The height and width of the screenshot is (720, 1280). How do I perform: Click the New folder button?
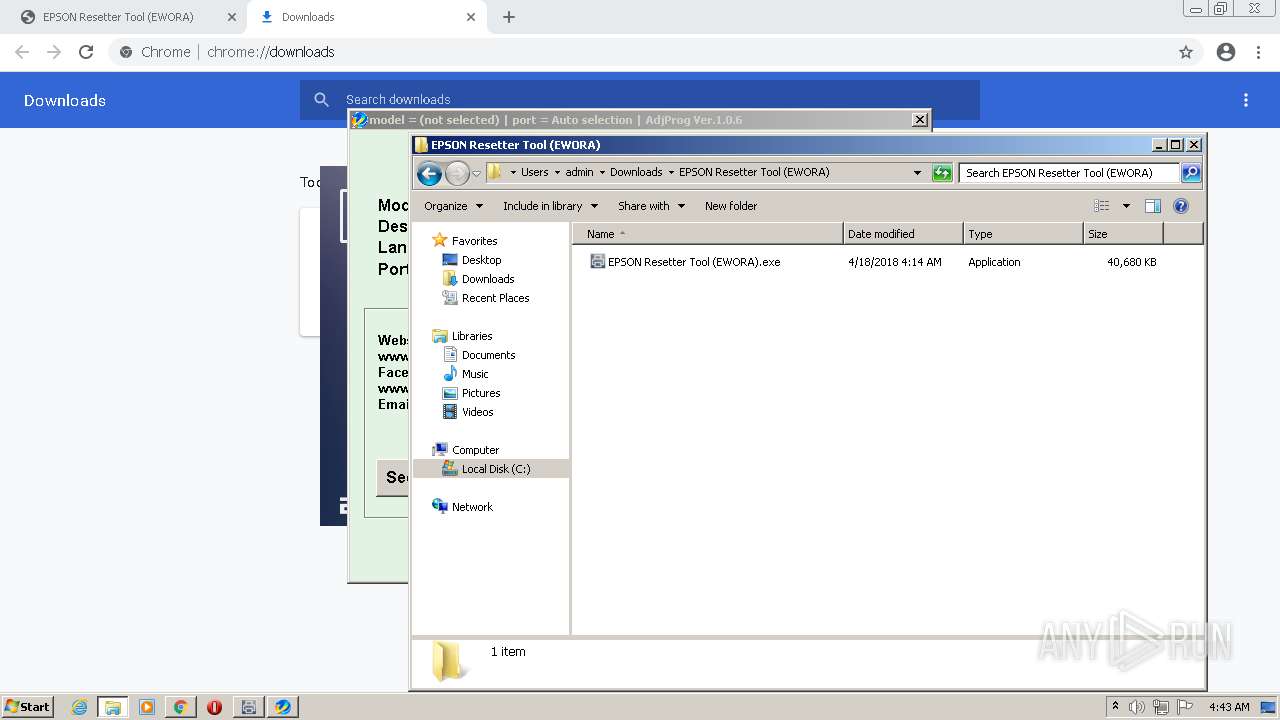point(731,206)
